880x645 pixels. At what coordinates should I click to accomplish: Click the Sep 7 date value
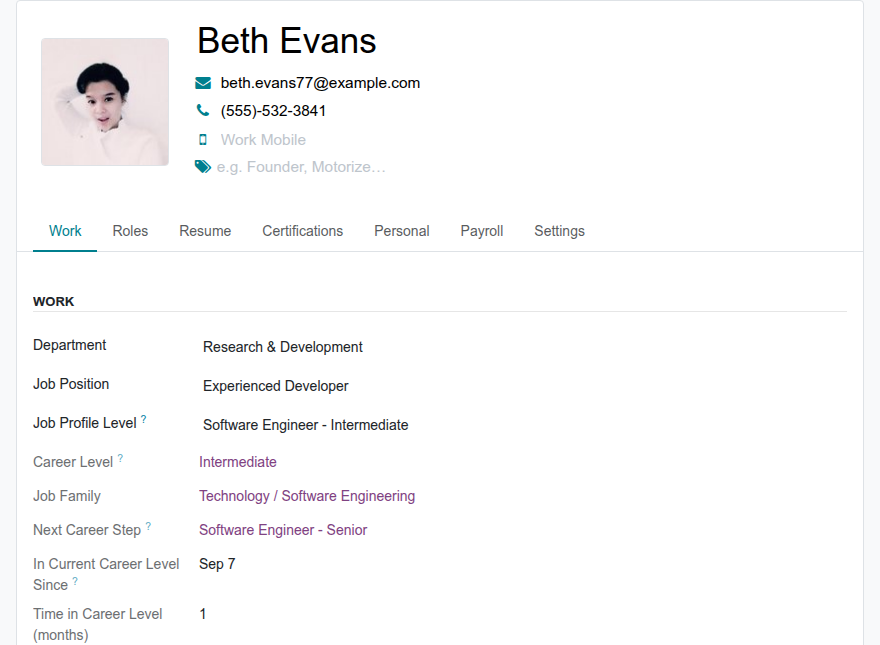217,564
